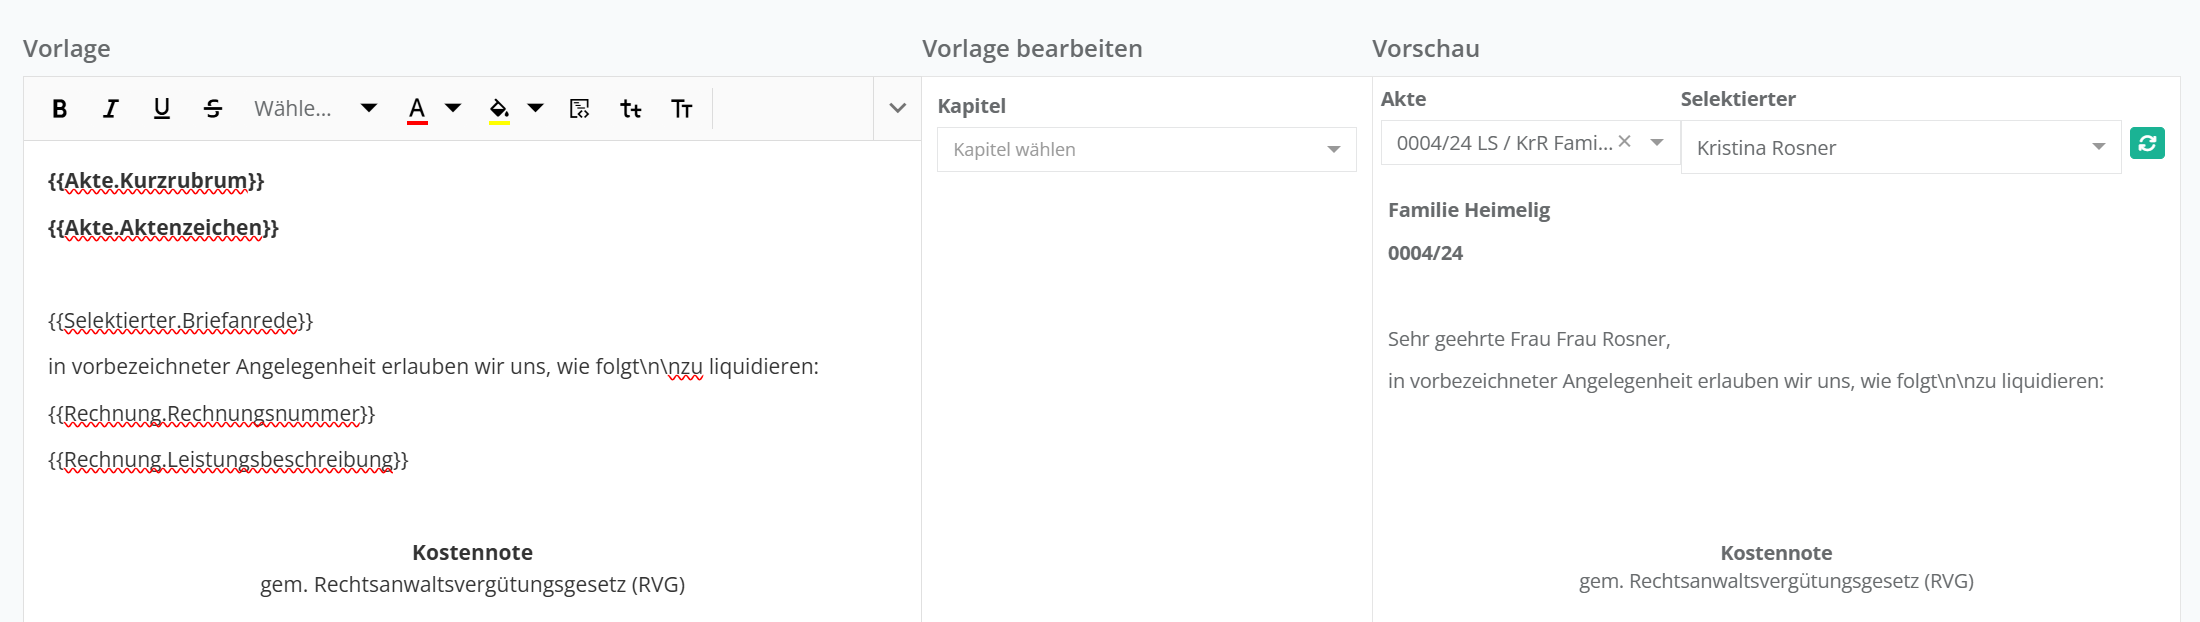Open the Akte dropdown arrow

point(1657,143)
